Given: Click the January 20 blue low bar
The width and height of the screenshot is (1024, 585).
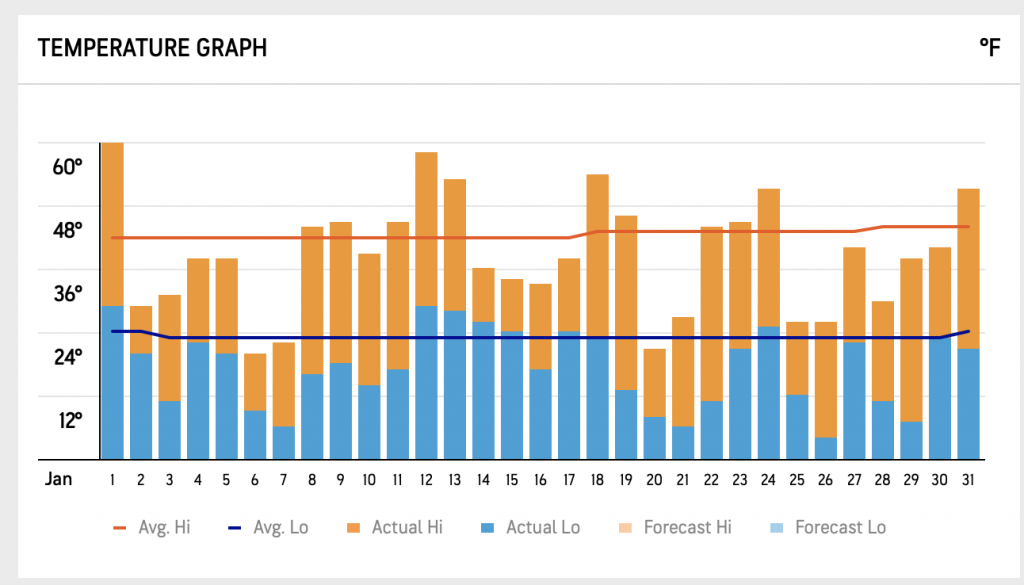Looking at the screenshot, I should coord(654,438).
